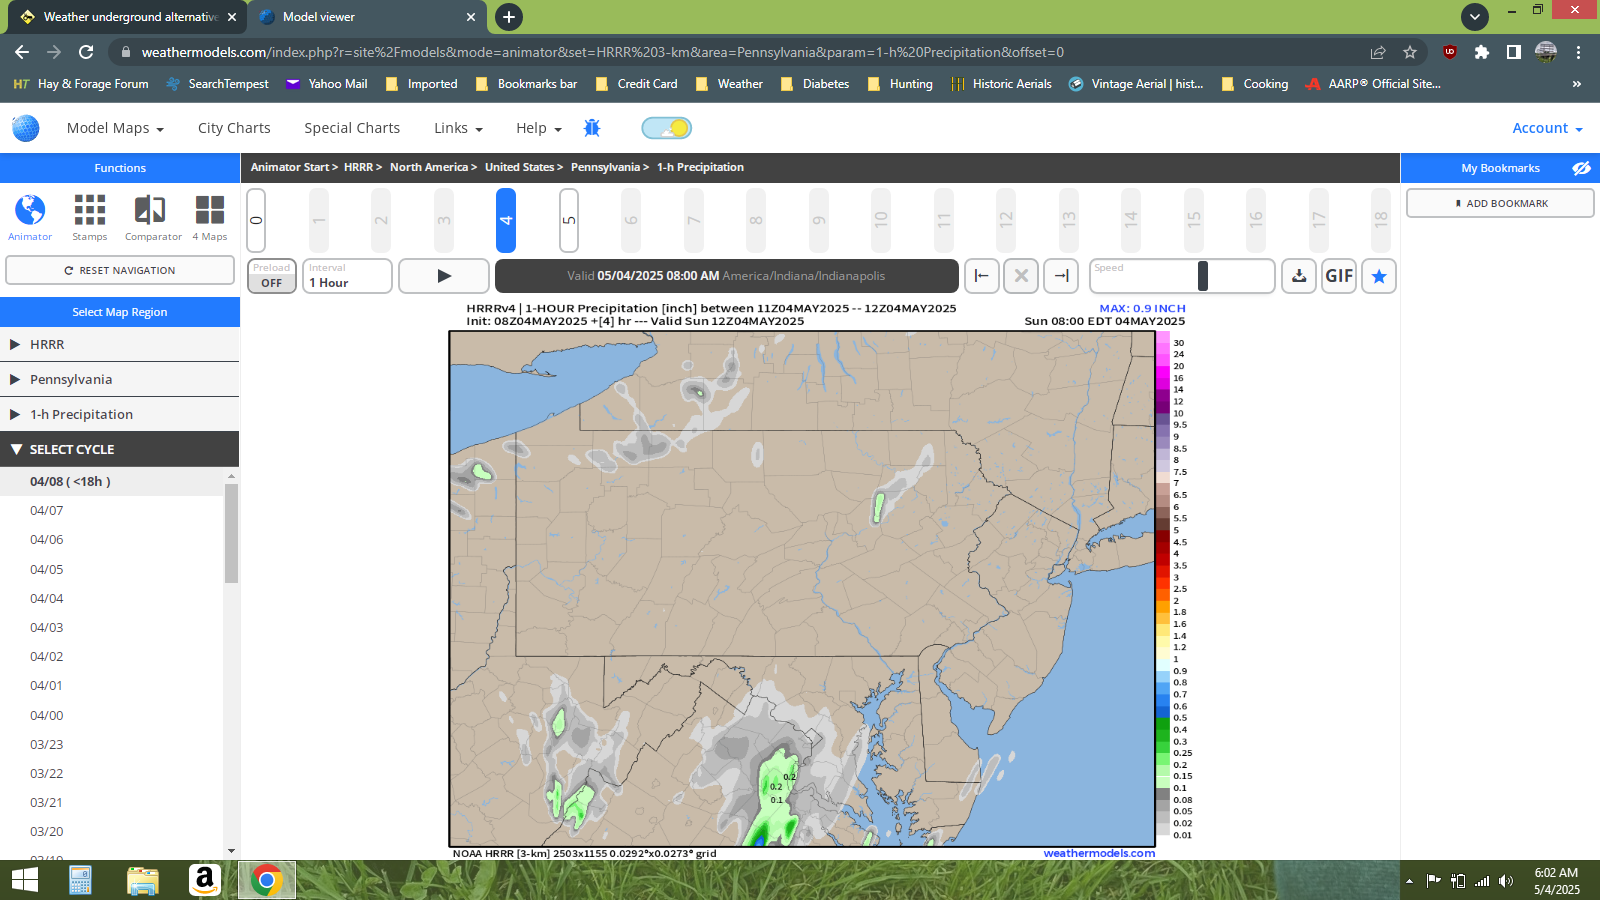Viewport: 1600px width, 900px height.
Task: Change the Interval 1 Hour setting
Action: tap(347, 276)
